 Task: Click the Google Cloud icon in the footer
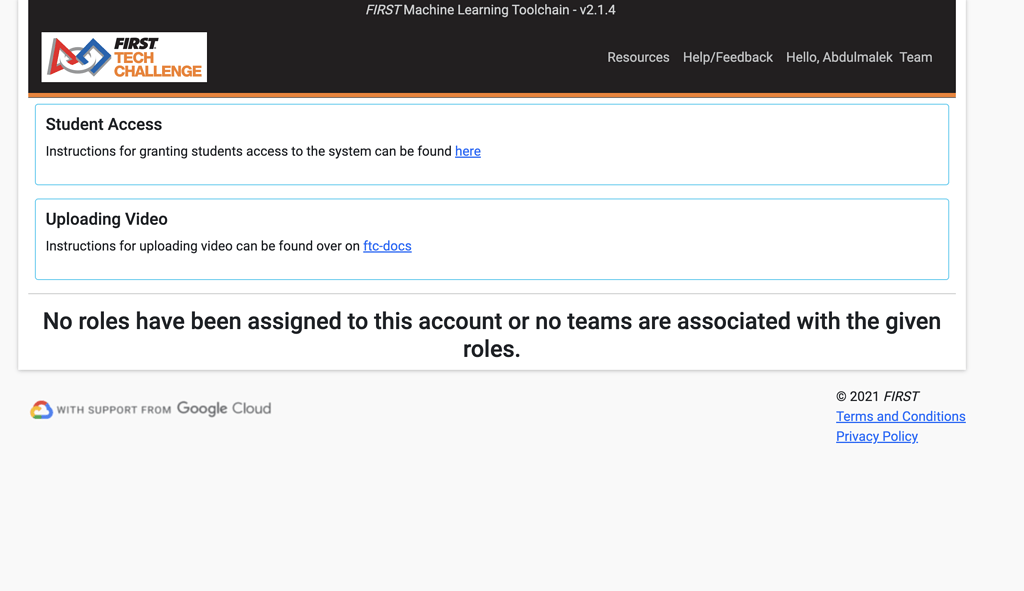[x=39, y=409]
